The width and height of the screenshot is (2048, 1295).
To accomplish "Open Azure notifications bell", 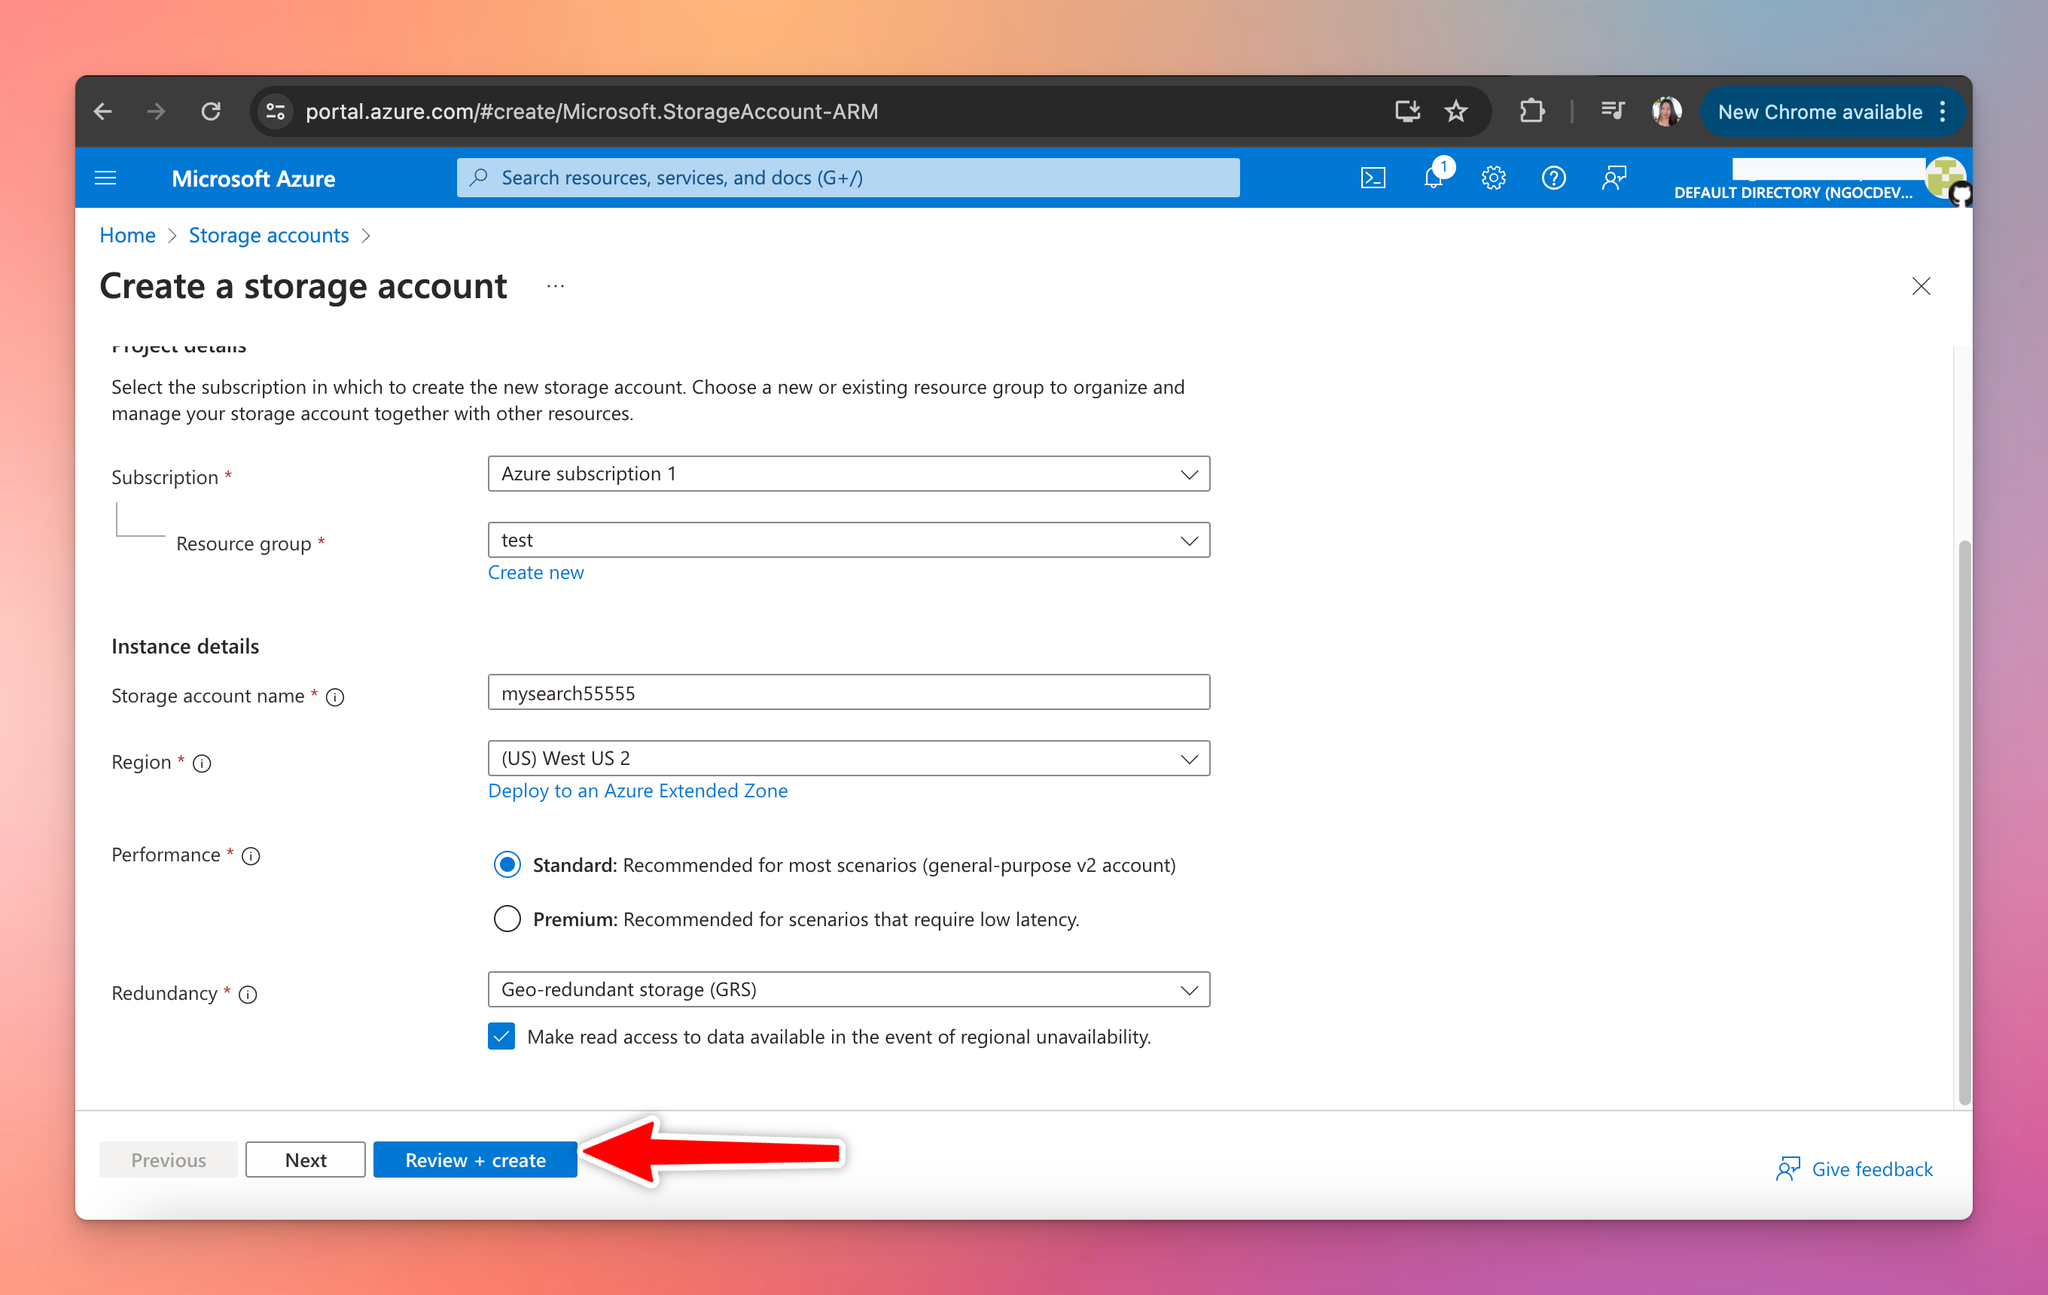I will point(1434,178).
